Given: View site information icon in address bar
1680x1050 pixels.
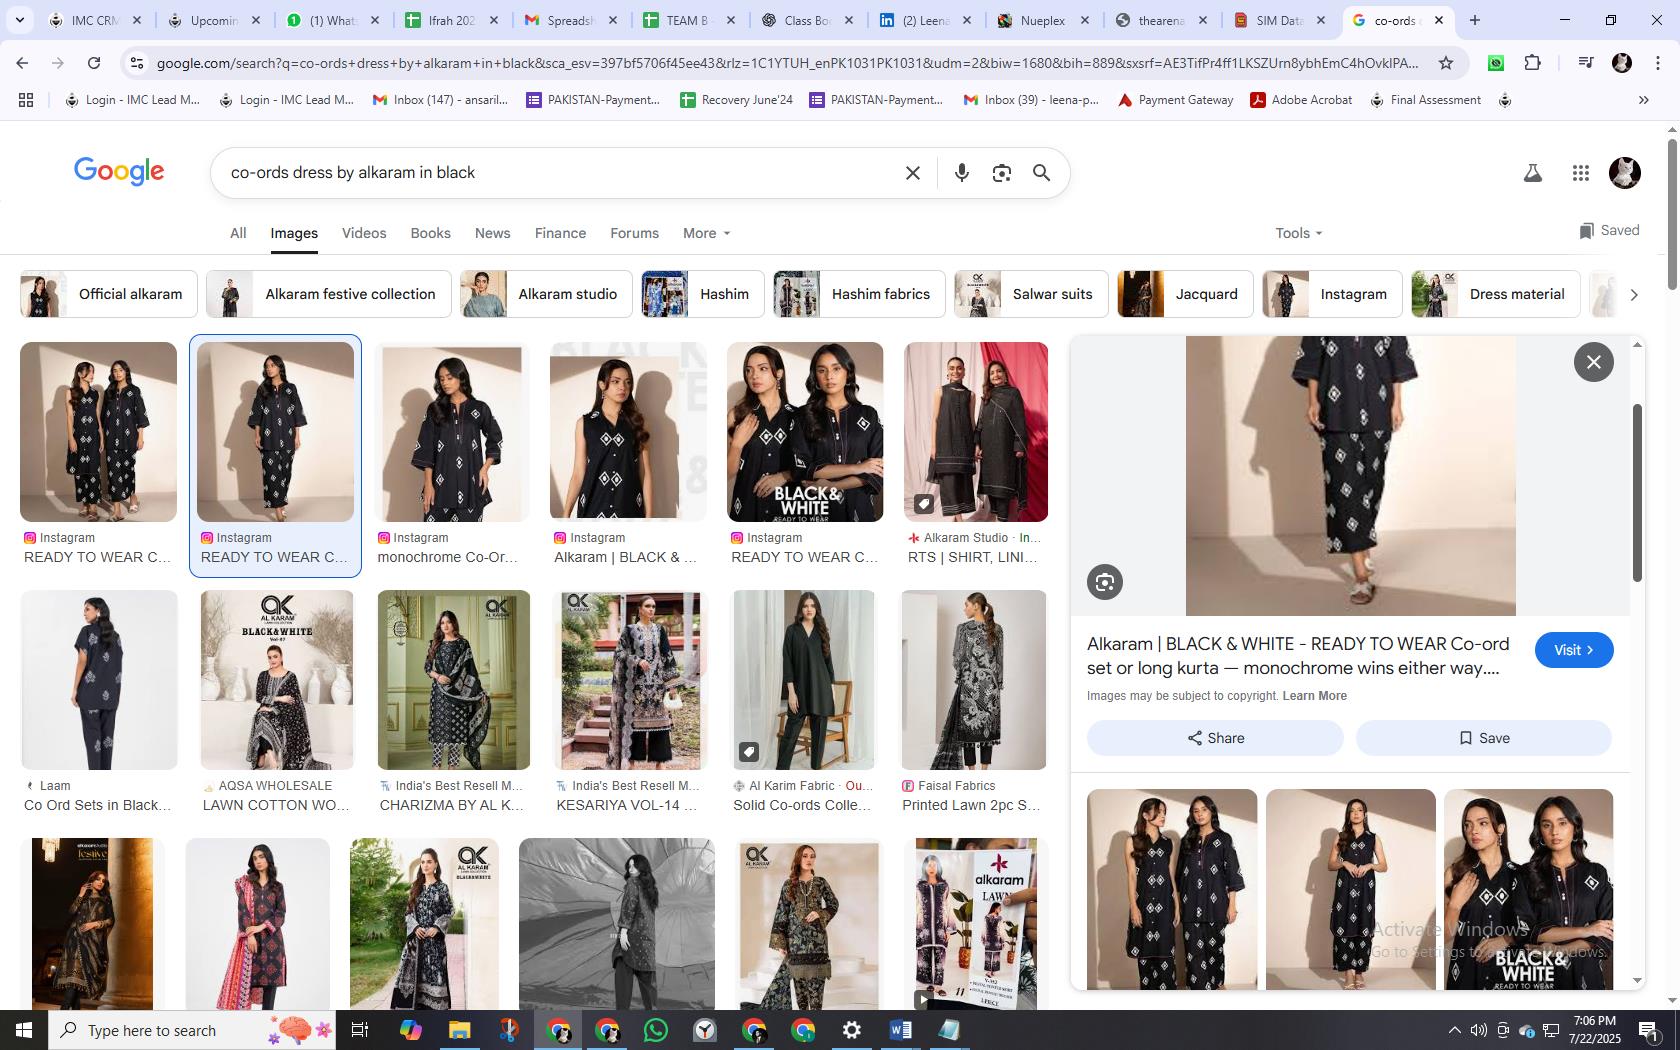Looking at the screenshot, I should coord(136,63).
